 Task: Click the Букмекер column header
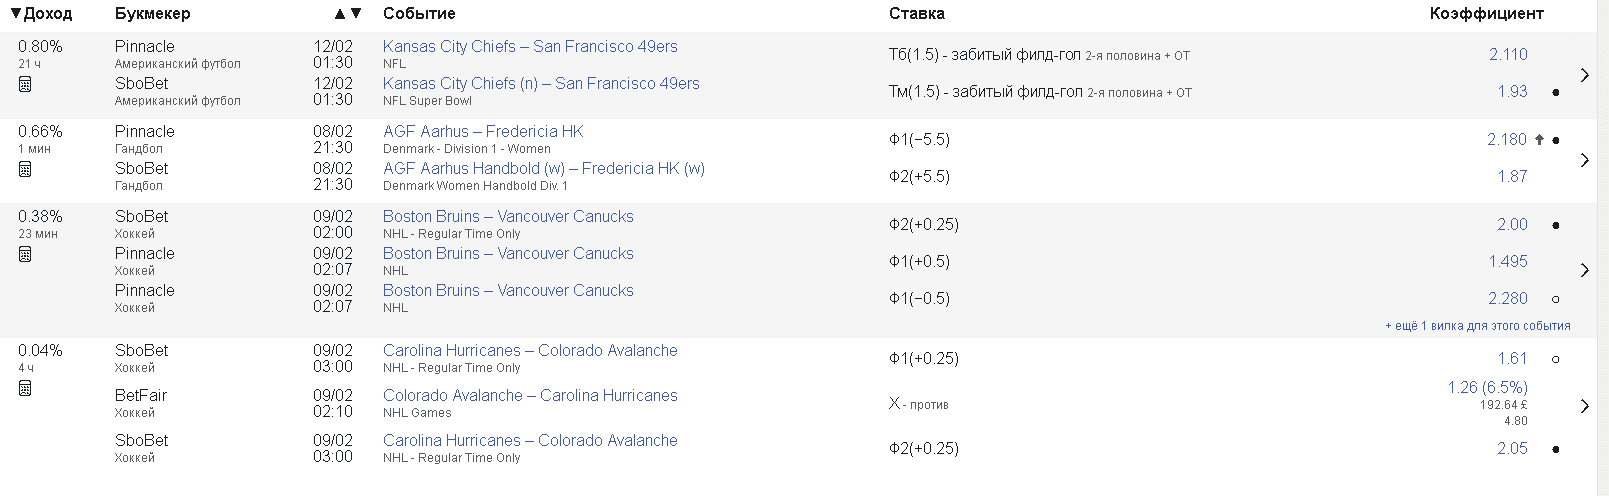point(152,14)
